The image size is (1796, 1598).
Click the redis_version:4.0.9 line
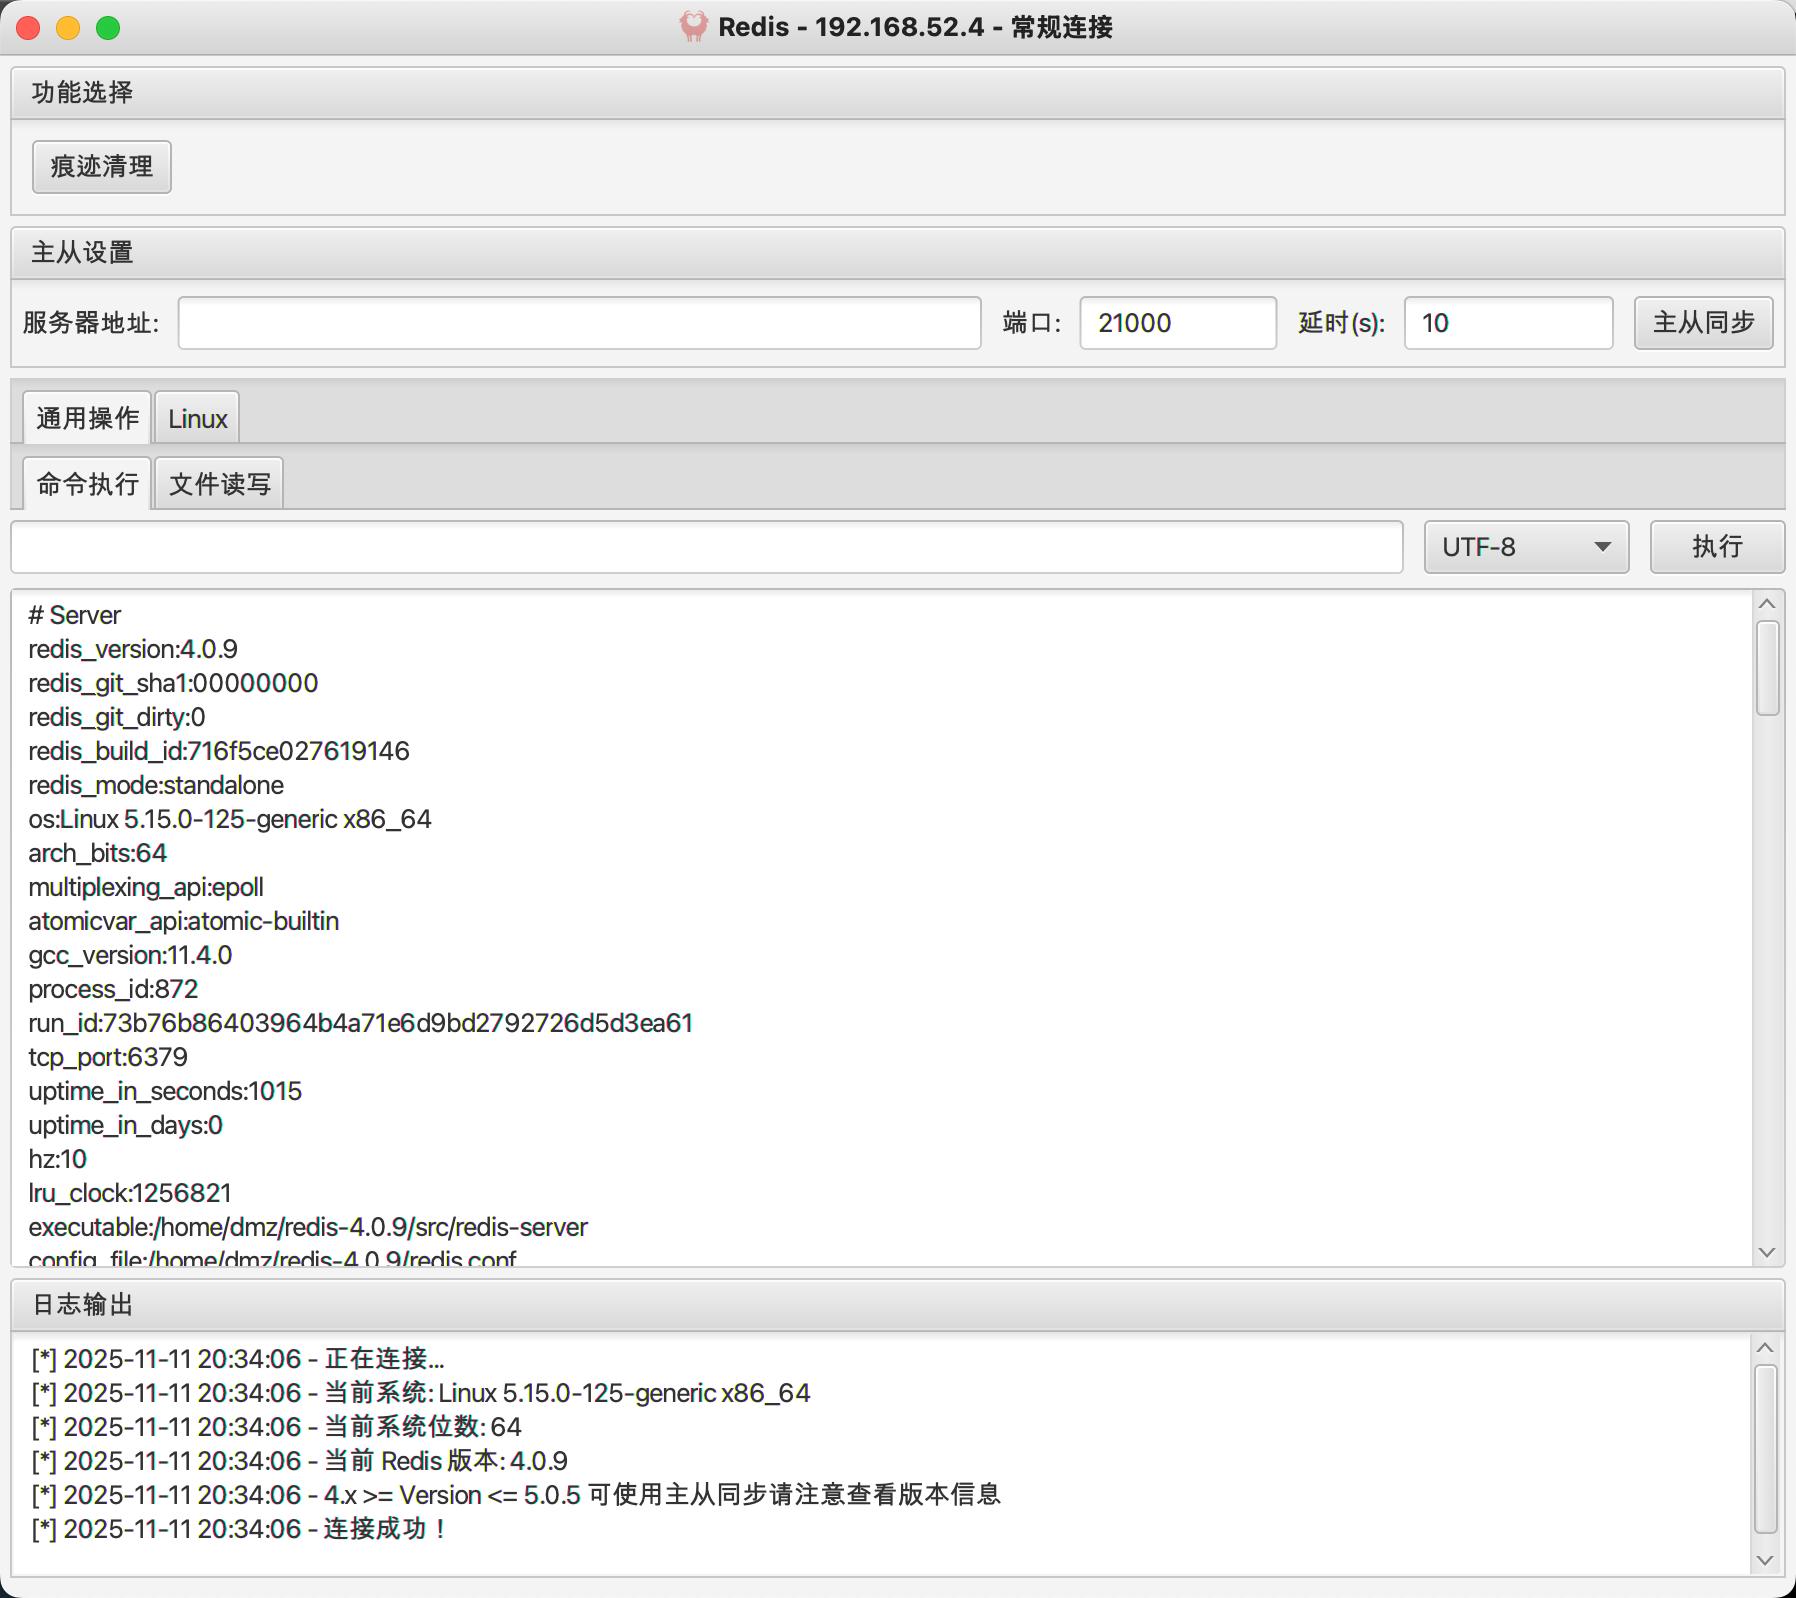tap(133, 649)
